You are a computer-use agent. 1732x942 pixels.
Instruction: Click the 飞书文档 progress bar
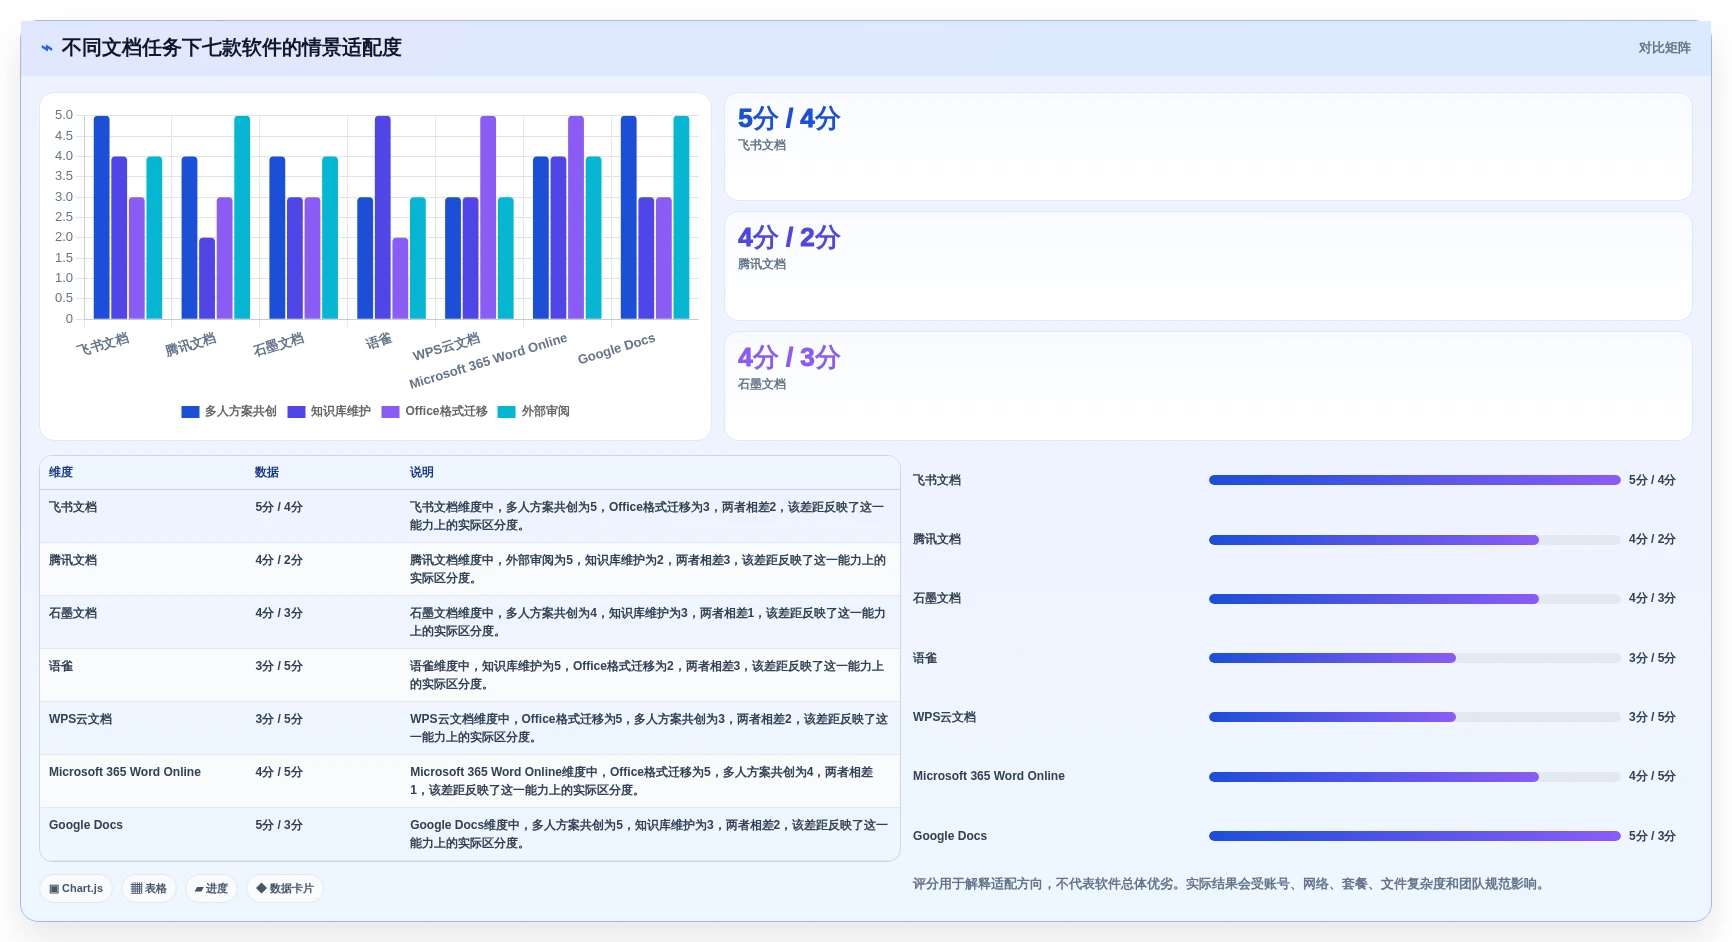[1414, 480]
